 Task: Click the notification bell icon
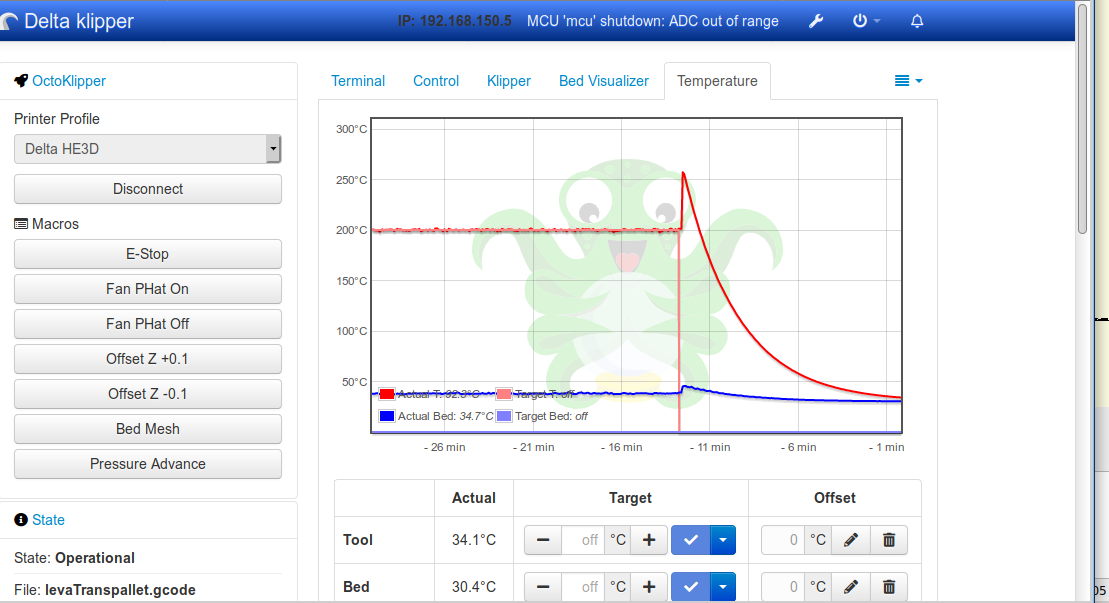[x=916, y=20]
